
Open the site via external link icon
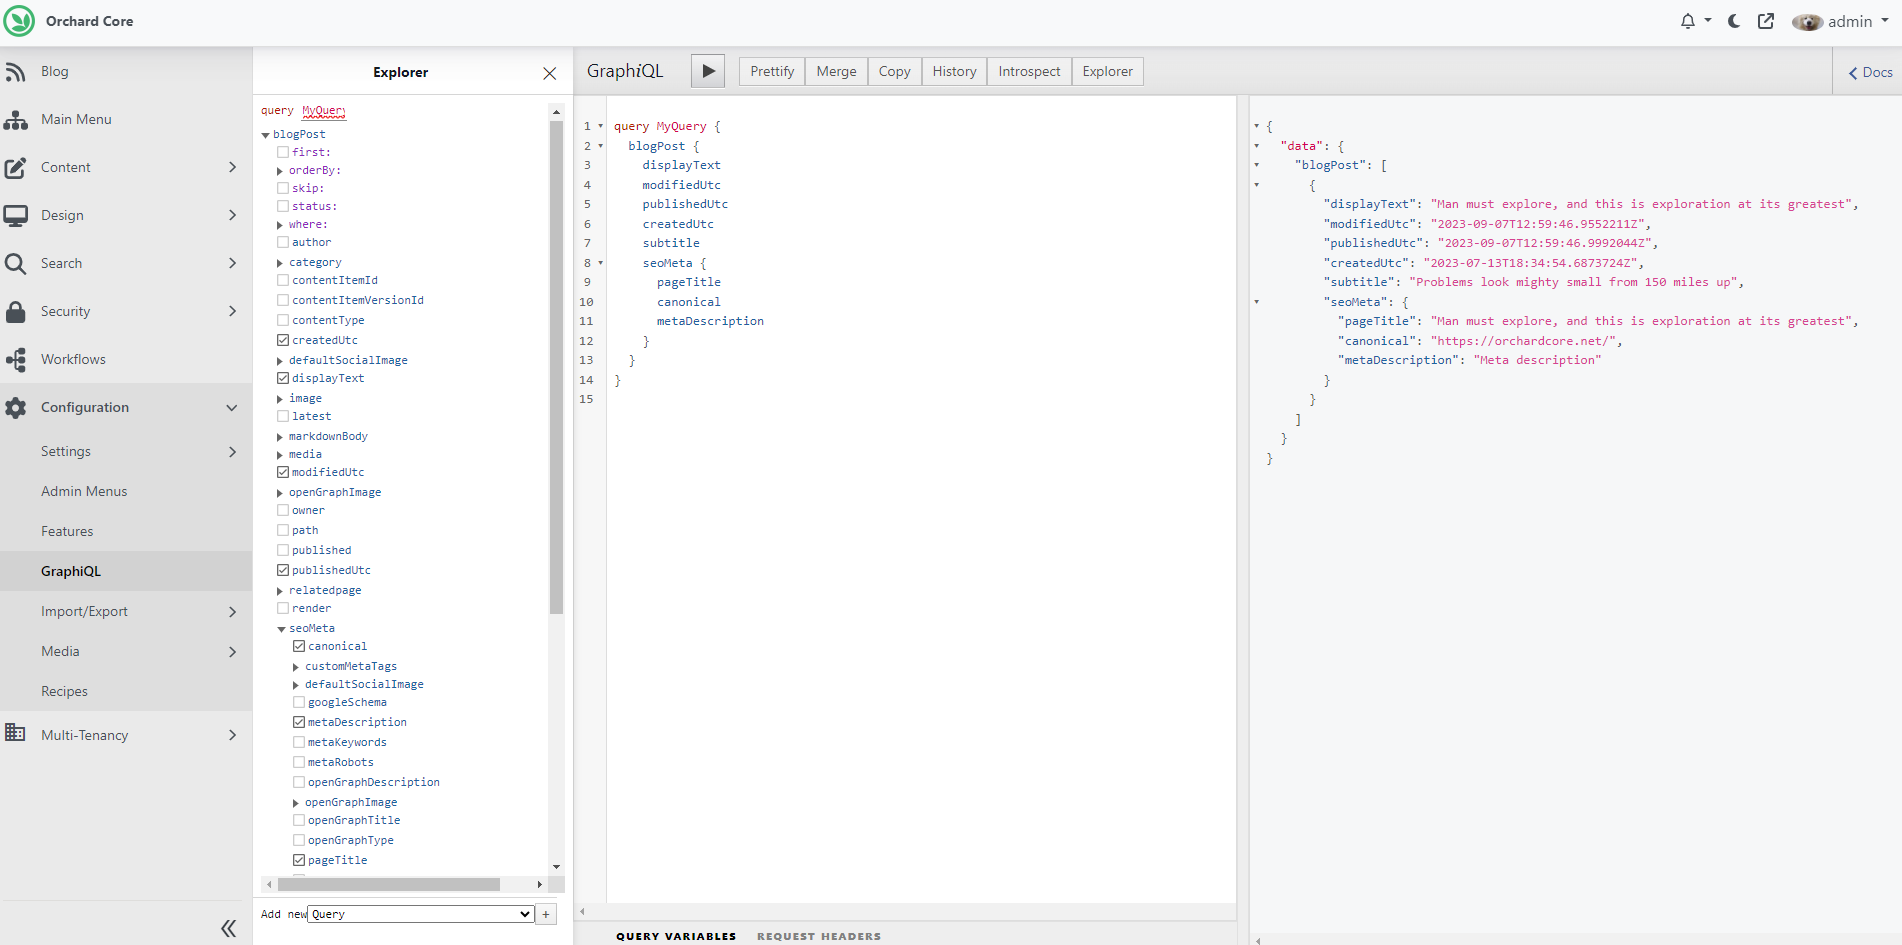click(1766, 21)
